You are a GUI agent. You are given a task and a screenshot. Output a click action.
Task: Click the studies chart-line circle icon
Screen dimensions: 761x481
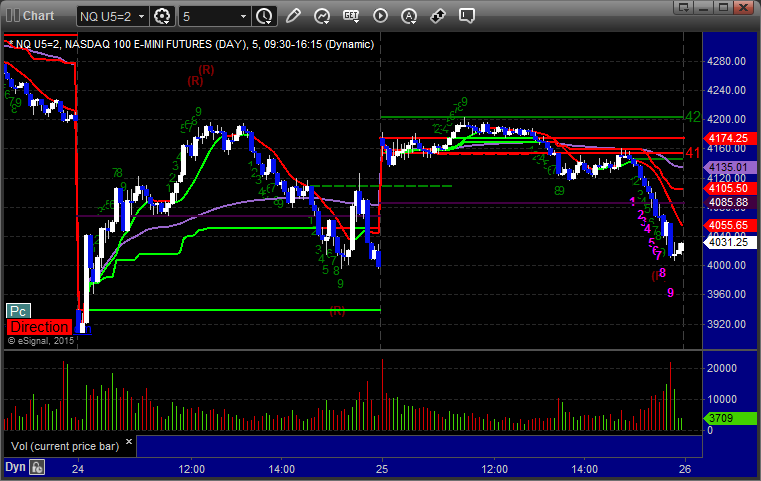pyautogui.click(x=322, y=16)
